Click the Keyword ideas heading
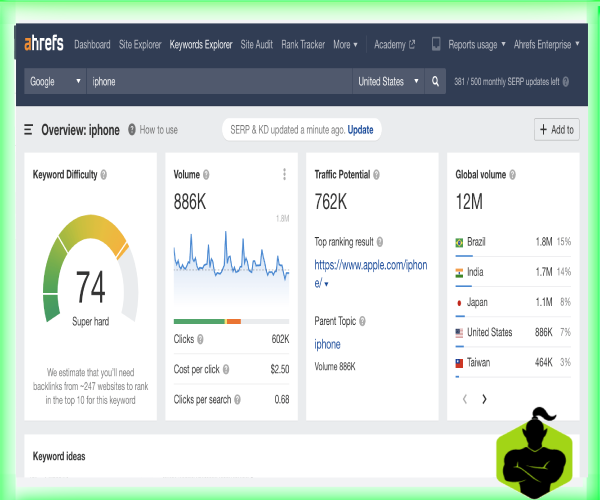 click(59, 456)
